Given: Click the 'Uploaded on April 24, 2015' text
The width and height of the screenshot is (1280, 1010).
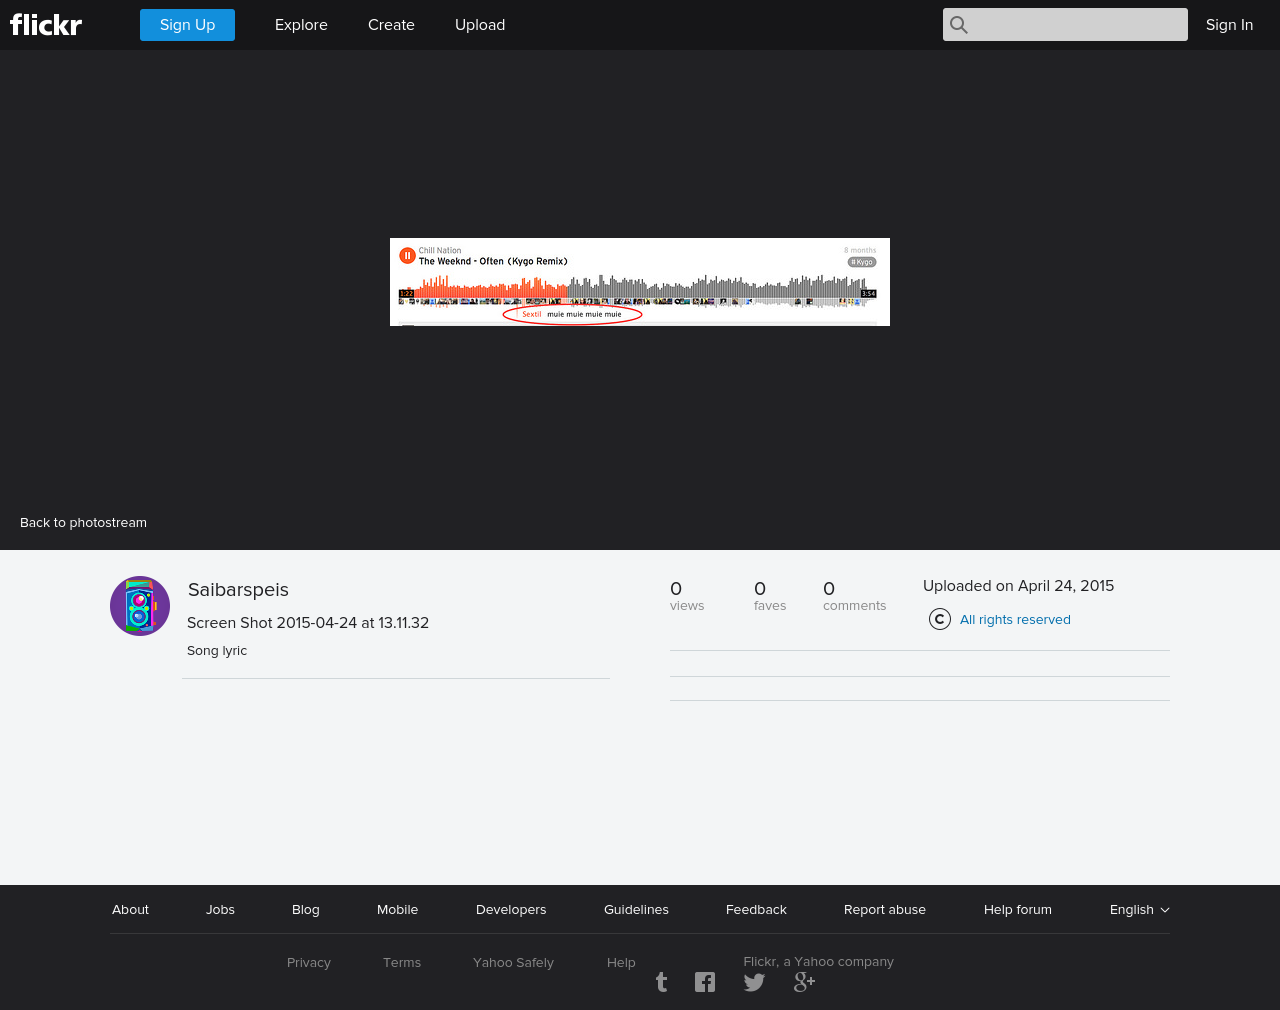Looking at the screenshot, I should tap(1018, 586).
